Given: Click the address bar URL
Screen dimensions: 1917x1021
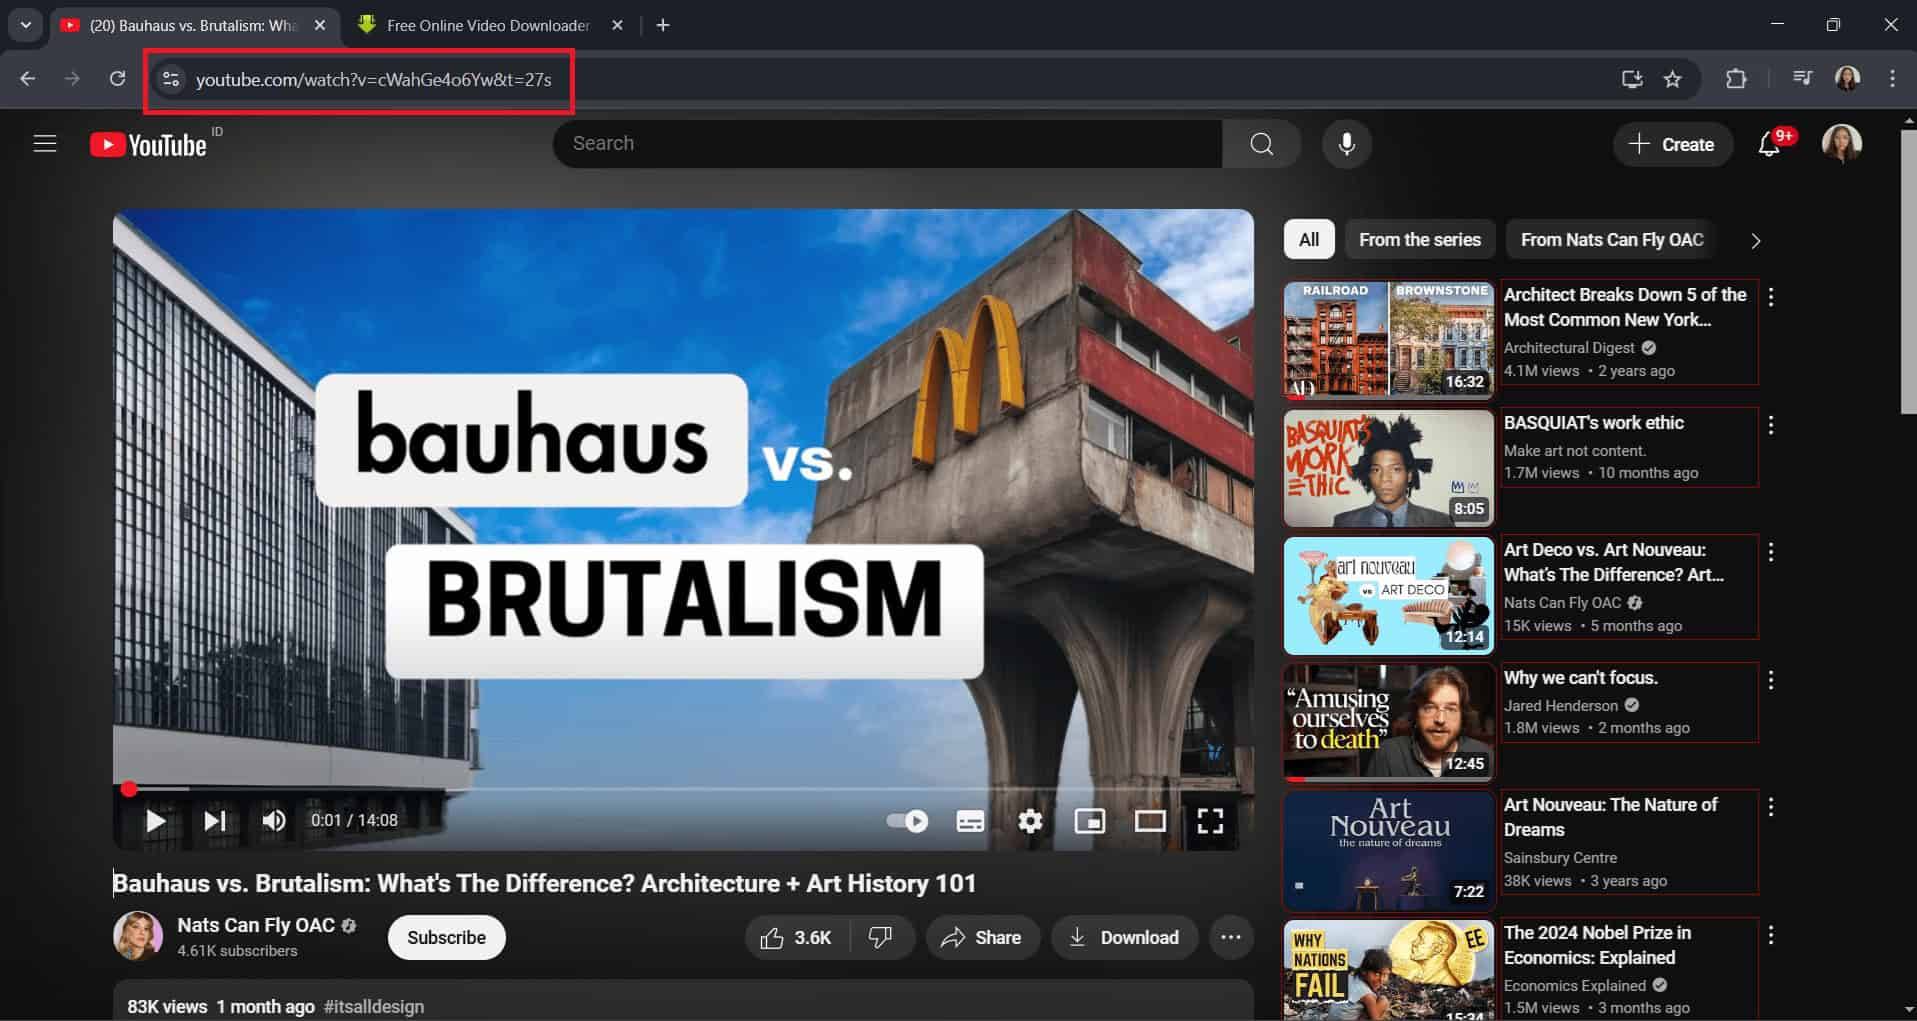Looking at the screenshot, I should [x=373, y=80].
